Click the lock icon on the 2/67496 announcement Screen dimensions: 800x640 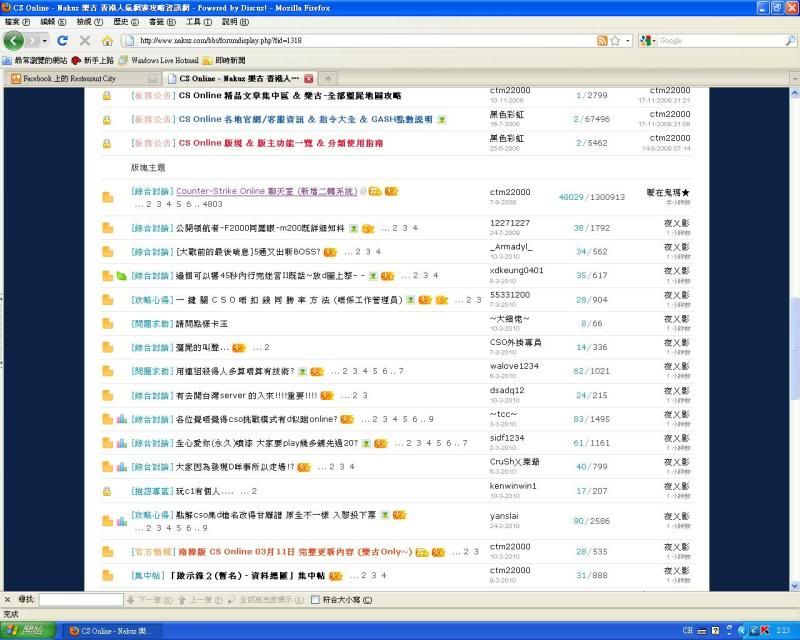[x=107, y=119]
